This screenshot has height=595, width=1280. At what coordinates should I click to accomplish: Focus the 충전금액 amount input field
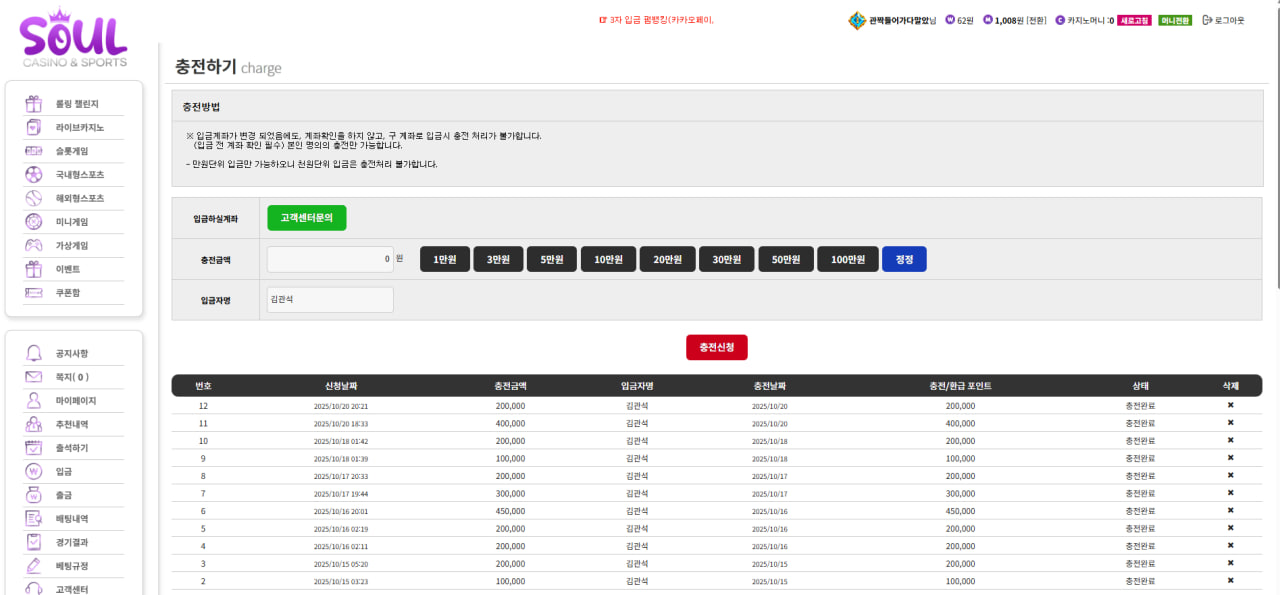330,259
